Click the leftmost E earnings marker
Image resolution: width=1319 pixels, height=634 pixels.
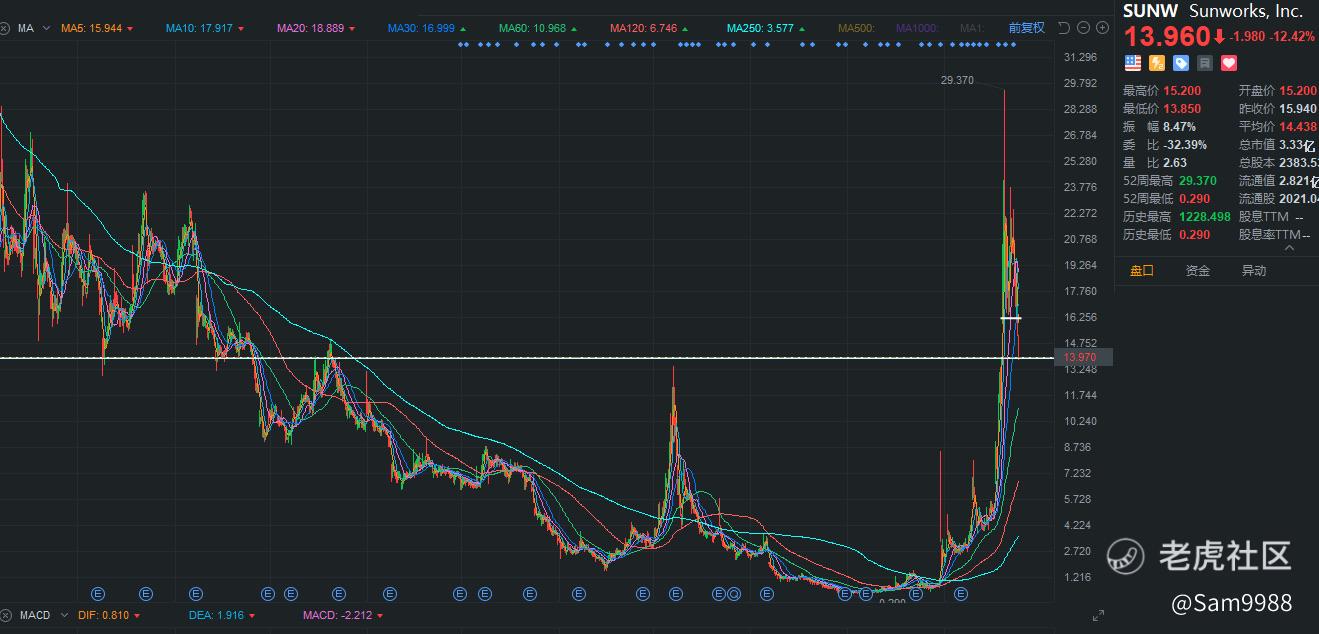pos(98,593)
